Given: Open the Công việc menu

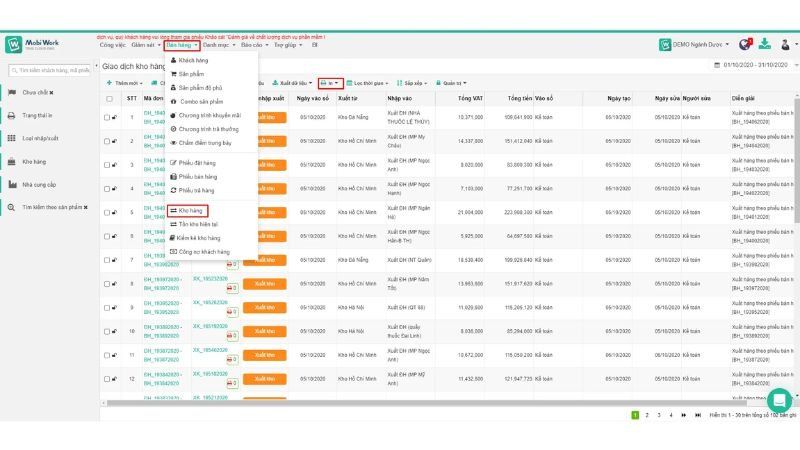Looking at the screenshot, I should [x=112, y=45].
